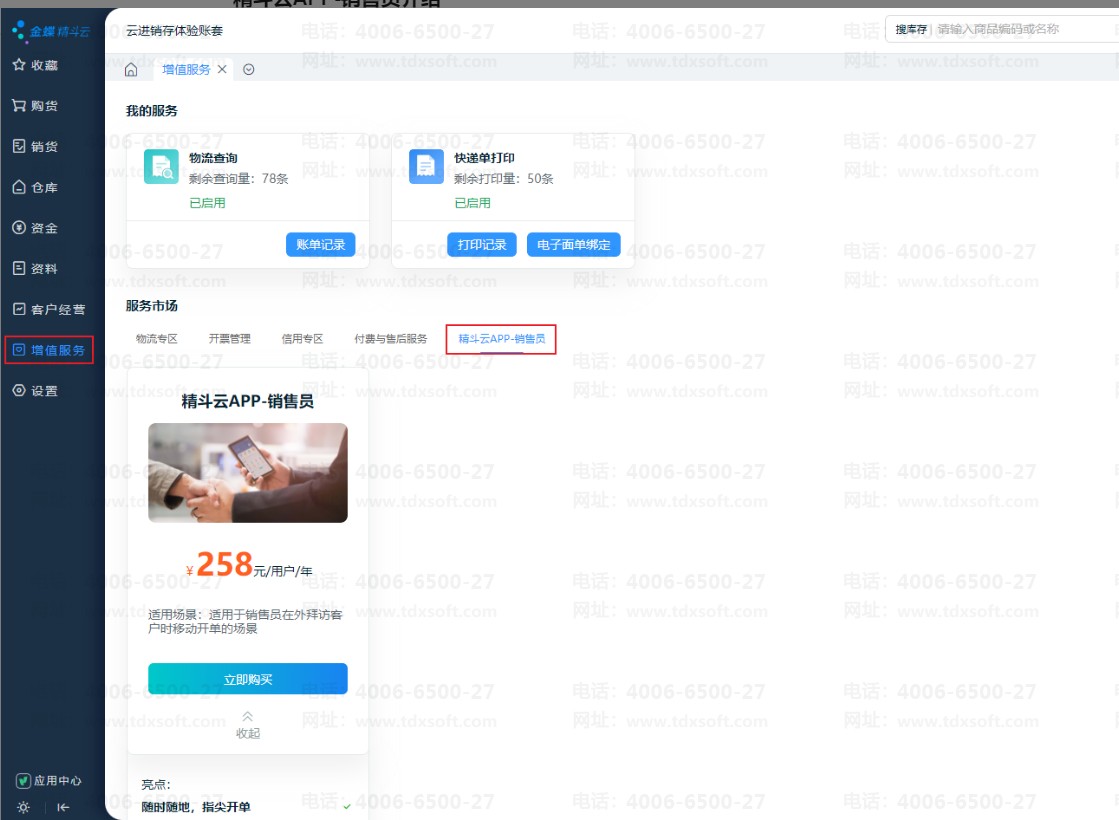Open the 设置 settings menu
The image size is (1119, 820).
click(x=35, y=390)
